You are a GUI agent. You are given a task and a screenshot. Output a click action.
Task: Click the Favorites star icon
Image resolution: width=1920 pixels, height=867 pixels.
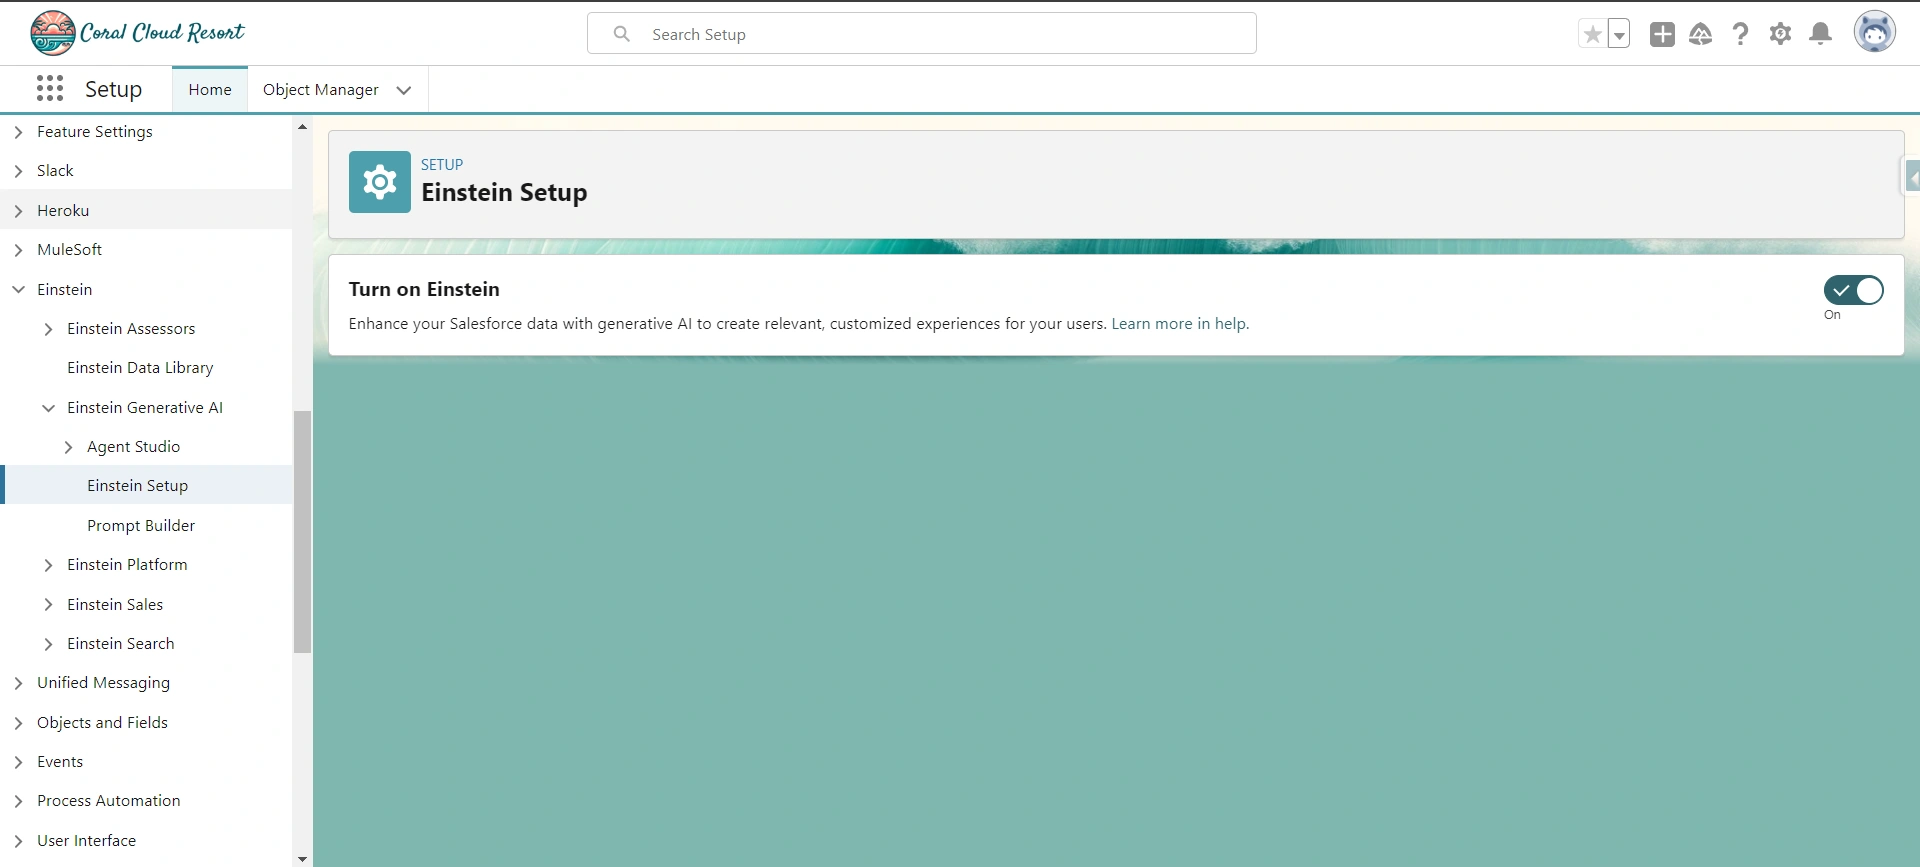[x=1592, y=34]
